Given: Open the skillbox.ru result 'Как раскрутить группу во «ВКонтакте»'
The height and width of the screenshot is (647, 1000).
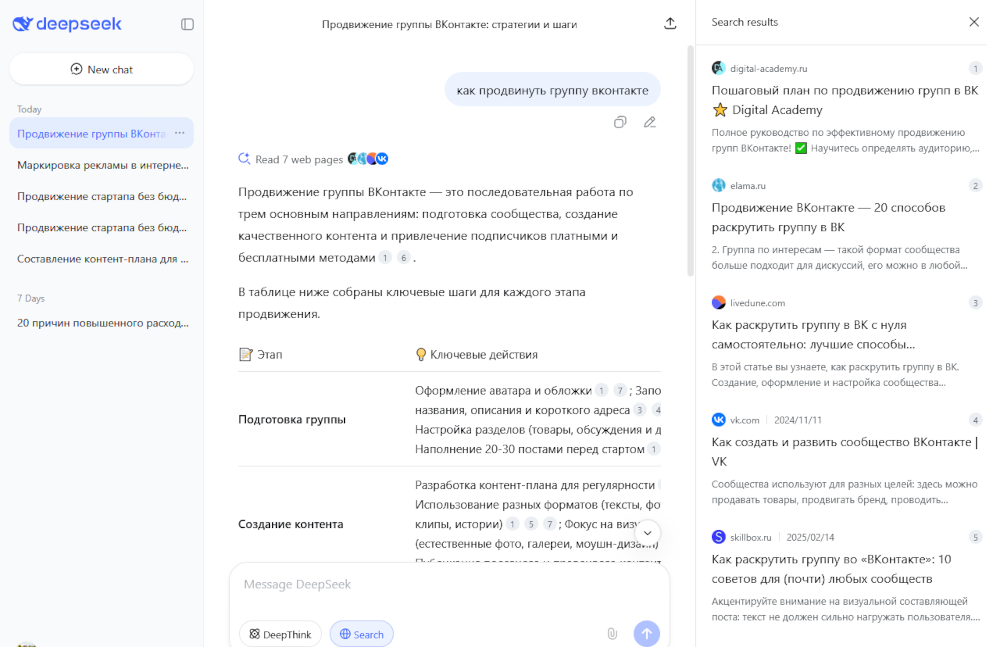Looking at the screenshot, I should [x=831, y=569].
